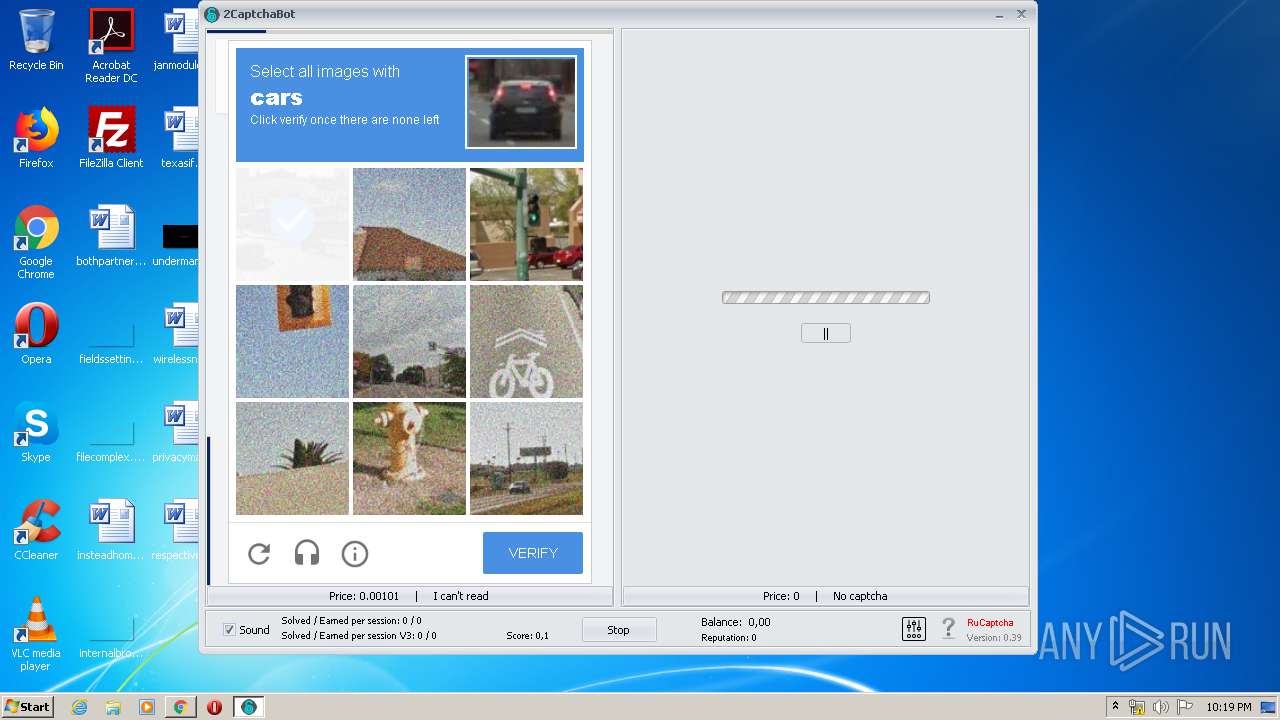Click the audio challenge headphones icon

306,553
